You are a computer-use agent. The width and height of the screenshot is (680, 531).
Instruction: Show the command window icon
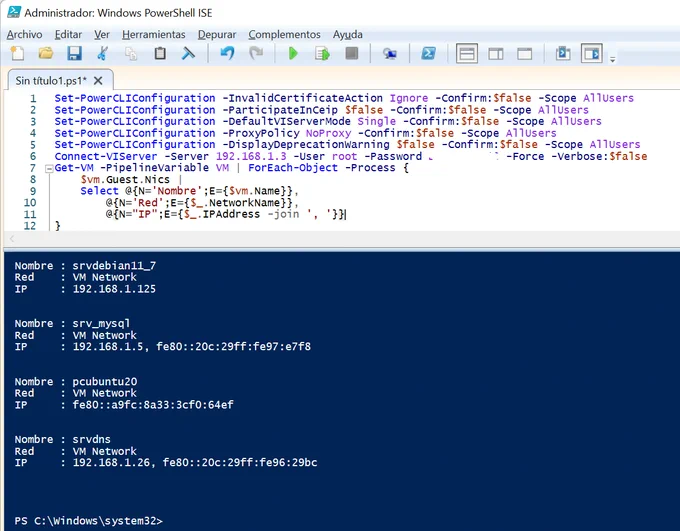[563, 54]
